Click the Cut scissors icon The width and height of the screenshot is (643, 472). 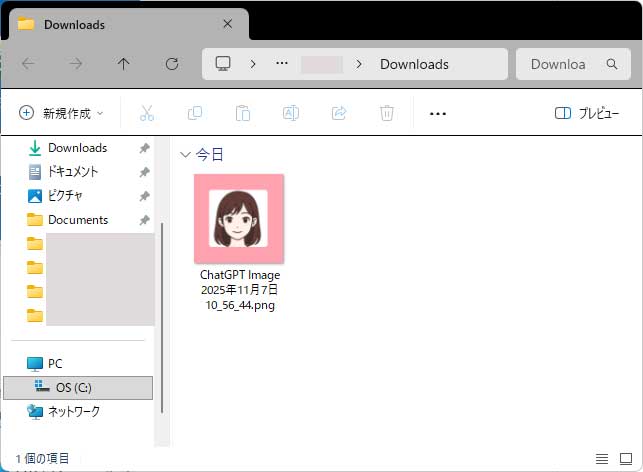(147, 113)
